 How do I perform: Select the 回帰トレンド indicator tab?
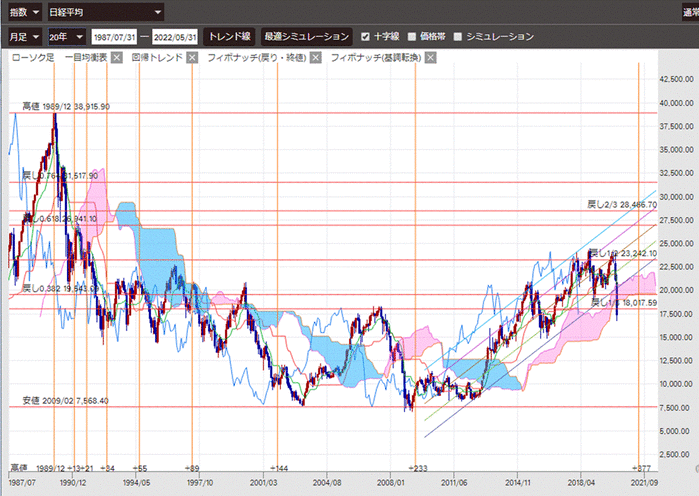point(157,57)
